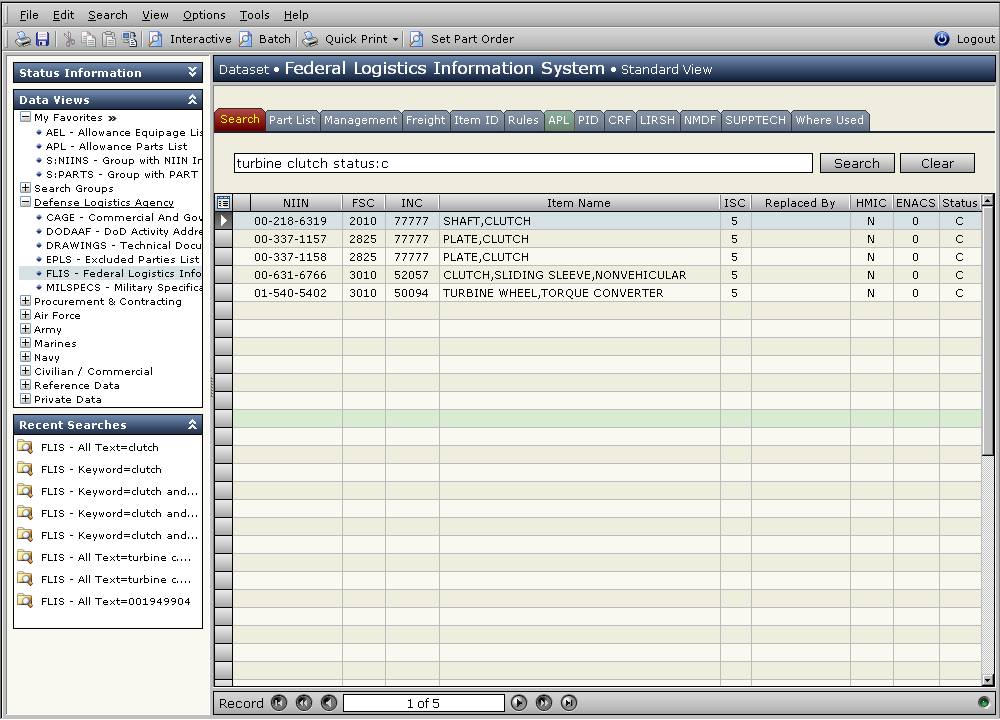This screenshot has height=720, width=1000.
Task: Click the column chooser icon at grid corner
Action: point(224,203)
